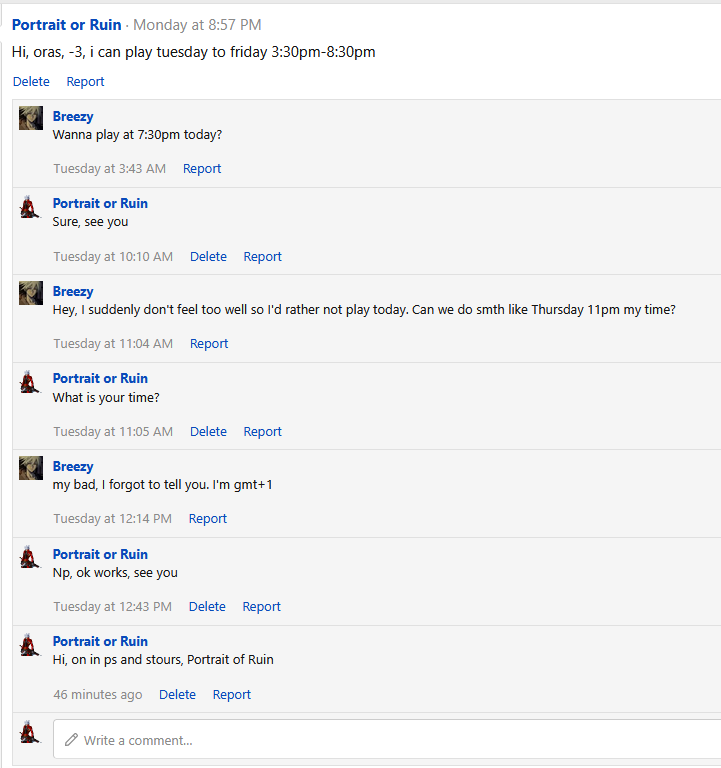
Task: Report Breezy's comment posted Tuesday at 11:04 AM
Action: pyautogui.click(x=209, y=344)
